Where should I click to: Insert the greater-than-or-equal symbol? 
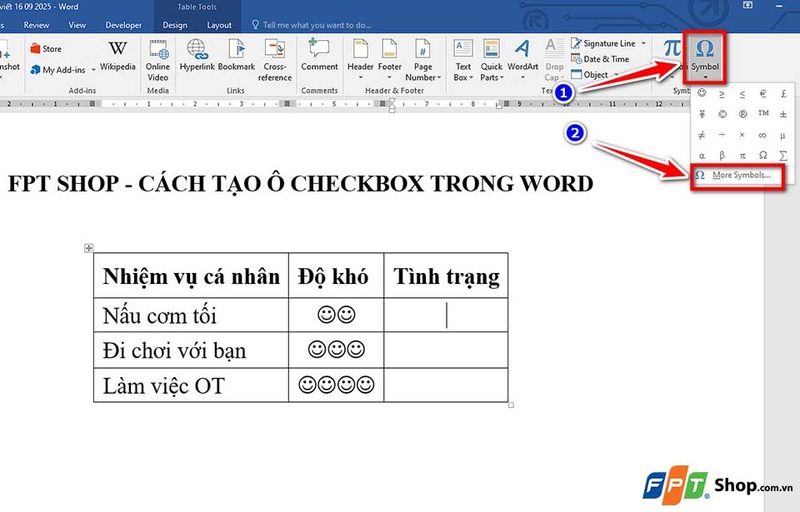click(722, 93)
